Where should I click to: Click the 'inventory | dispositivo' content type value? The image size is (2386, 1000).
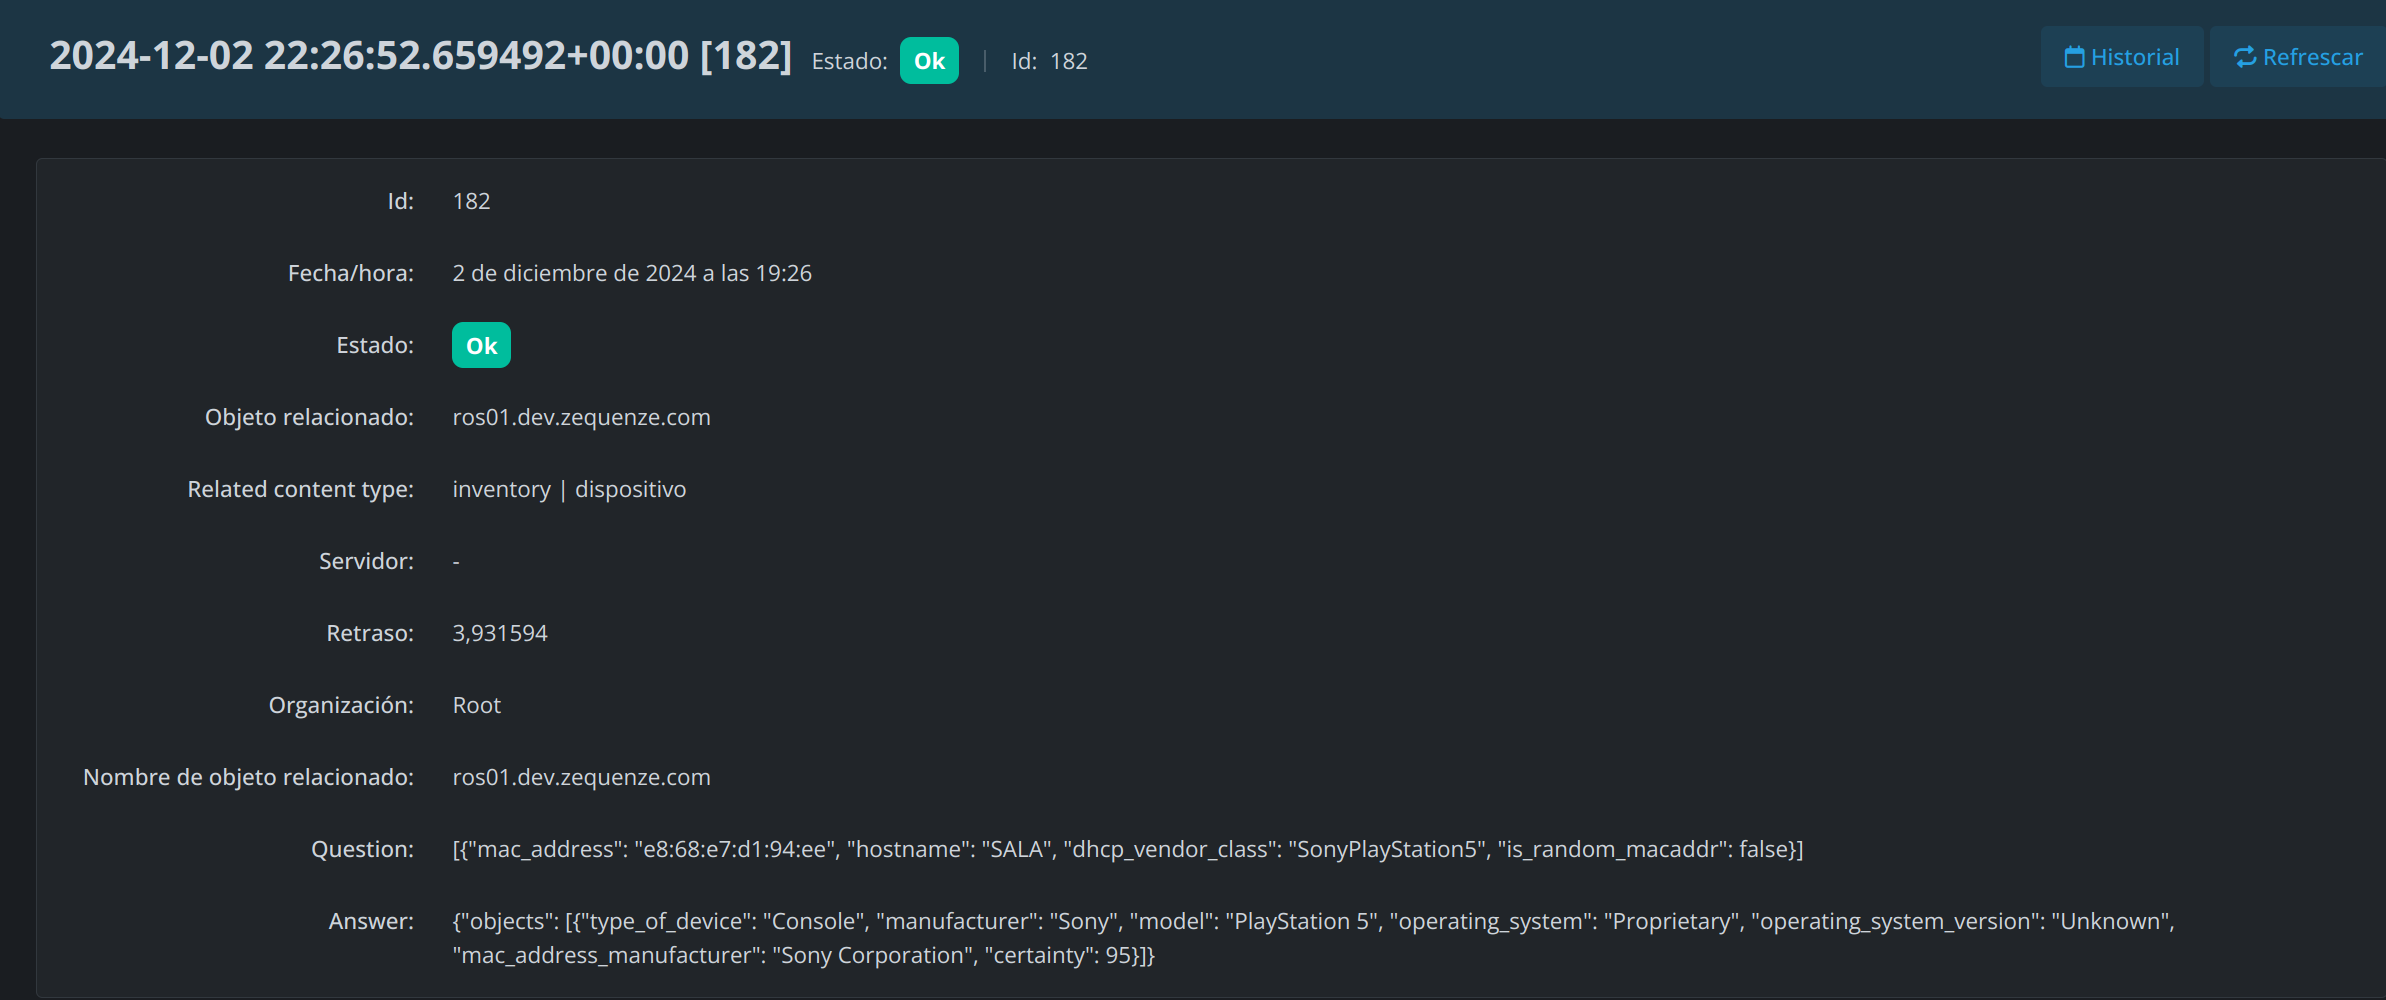coord(569,490)
